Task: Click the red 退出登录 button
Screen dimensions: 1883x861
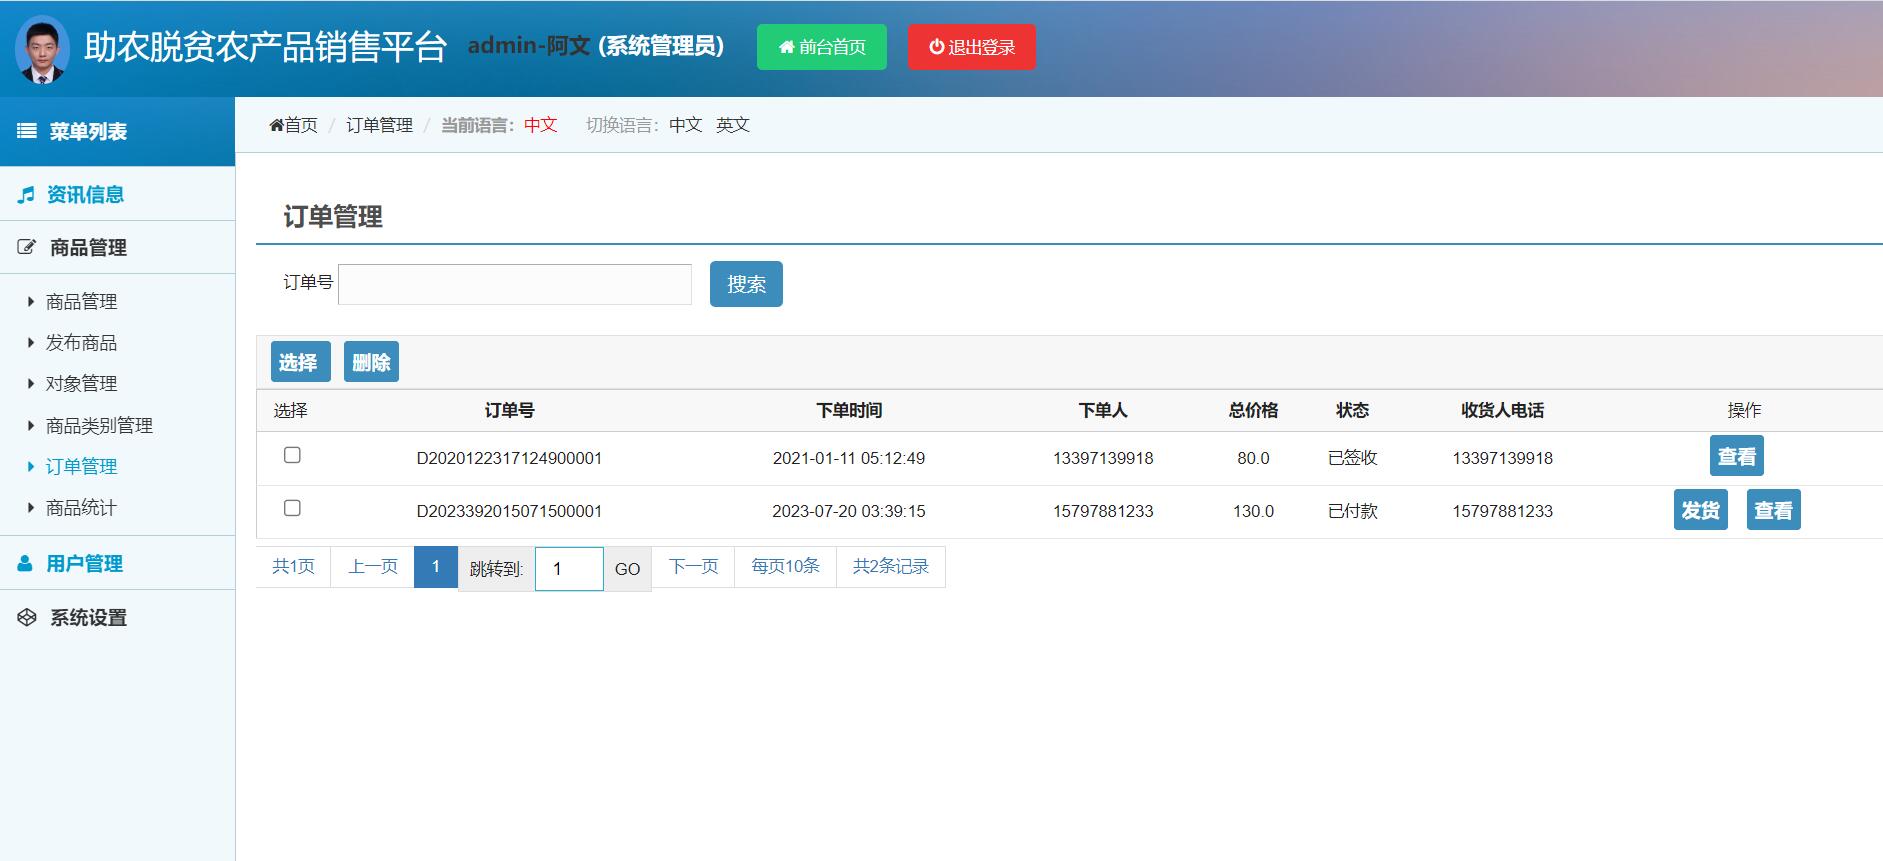Action: click(x=972, y=47)
